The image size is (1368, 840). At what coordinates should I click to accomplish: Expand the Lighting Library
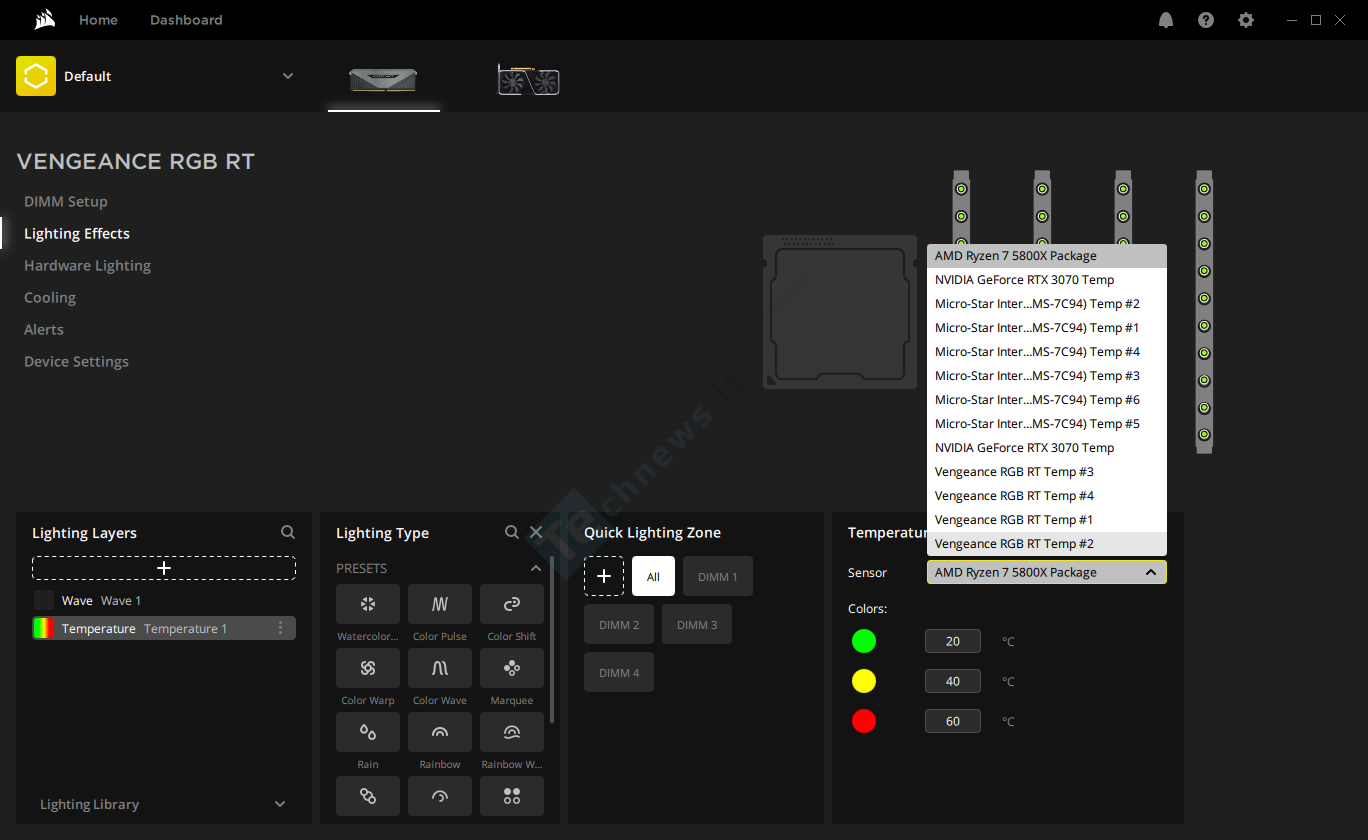tap(280, 804)
